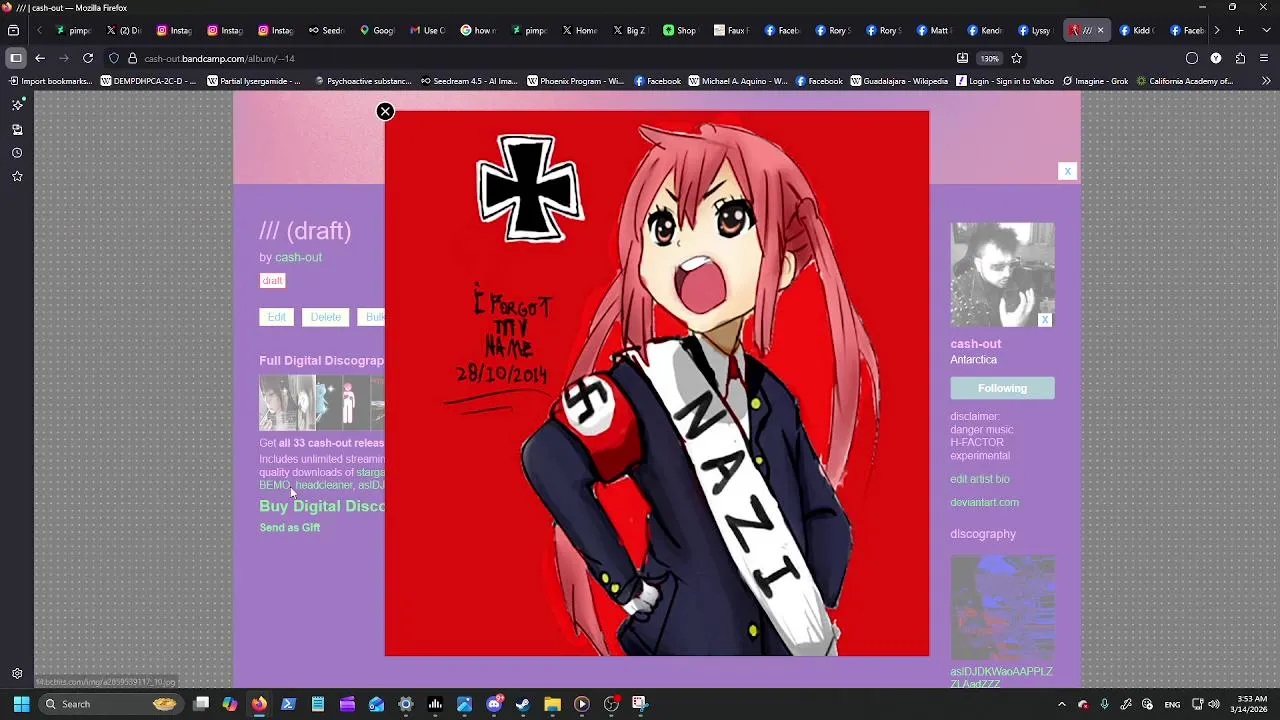Open Discord from the taskbar

[x=494, y=704]
